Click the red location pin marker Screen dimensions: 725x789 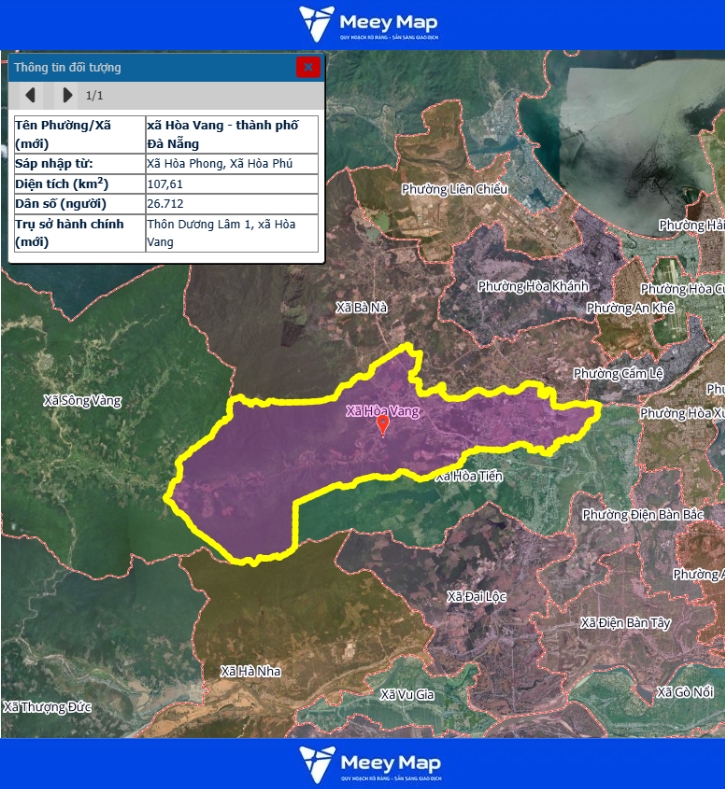click(382, 425)
